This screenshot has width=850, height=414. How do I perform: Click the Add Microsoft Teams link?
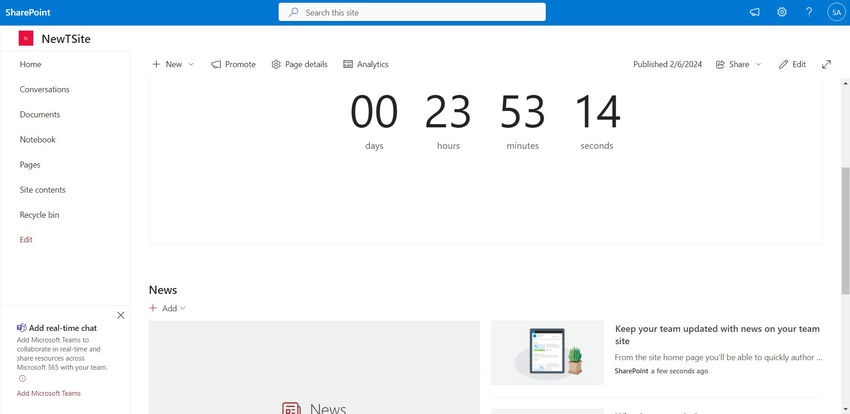coord(49,393)
